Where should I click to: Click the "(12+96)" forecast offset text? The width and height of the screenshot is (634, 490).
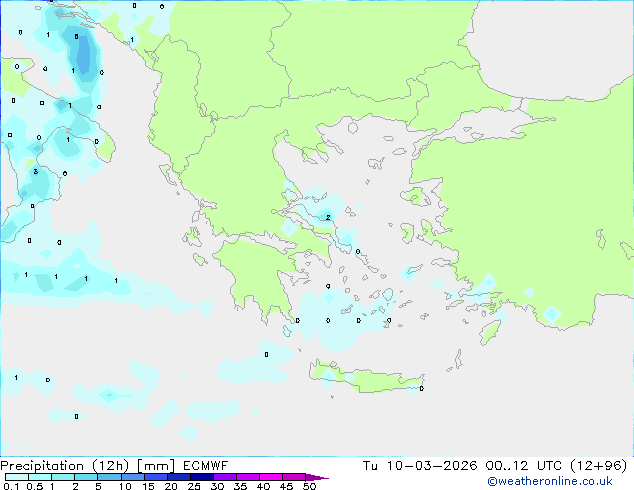click(x=598, y=466)
